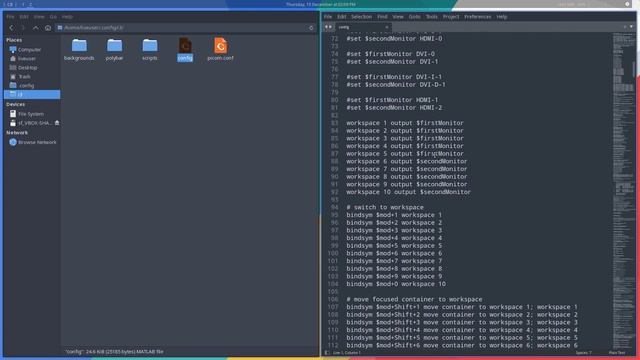Click the editor minimap
The width and height of the screenshot is (640, 360).
point(623,191)
